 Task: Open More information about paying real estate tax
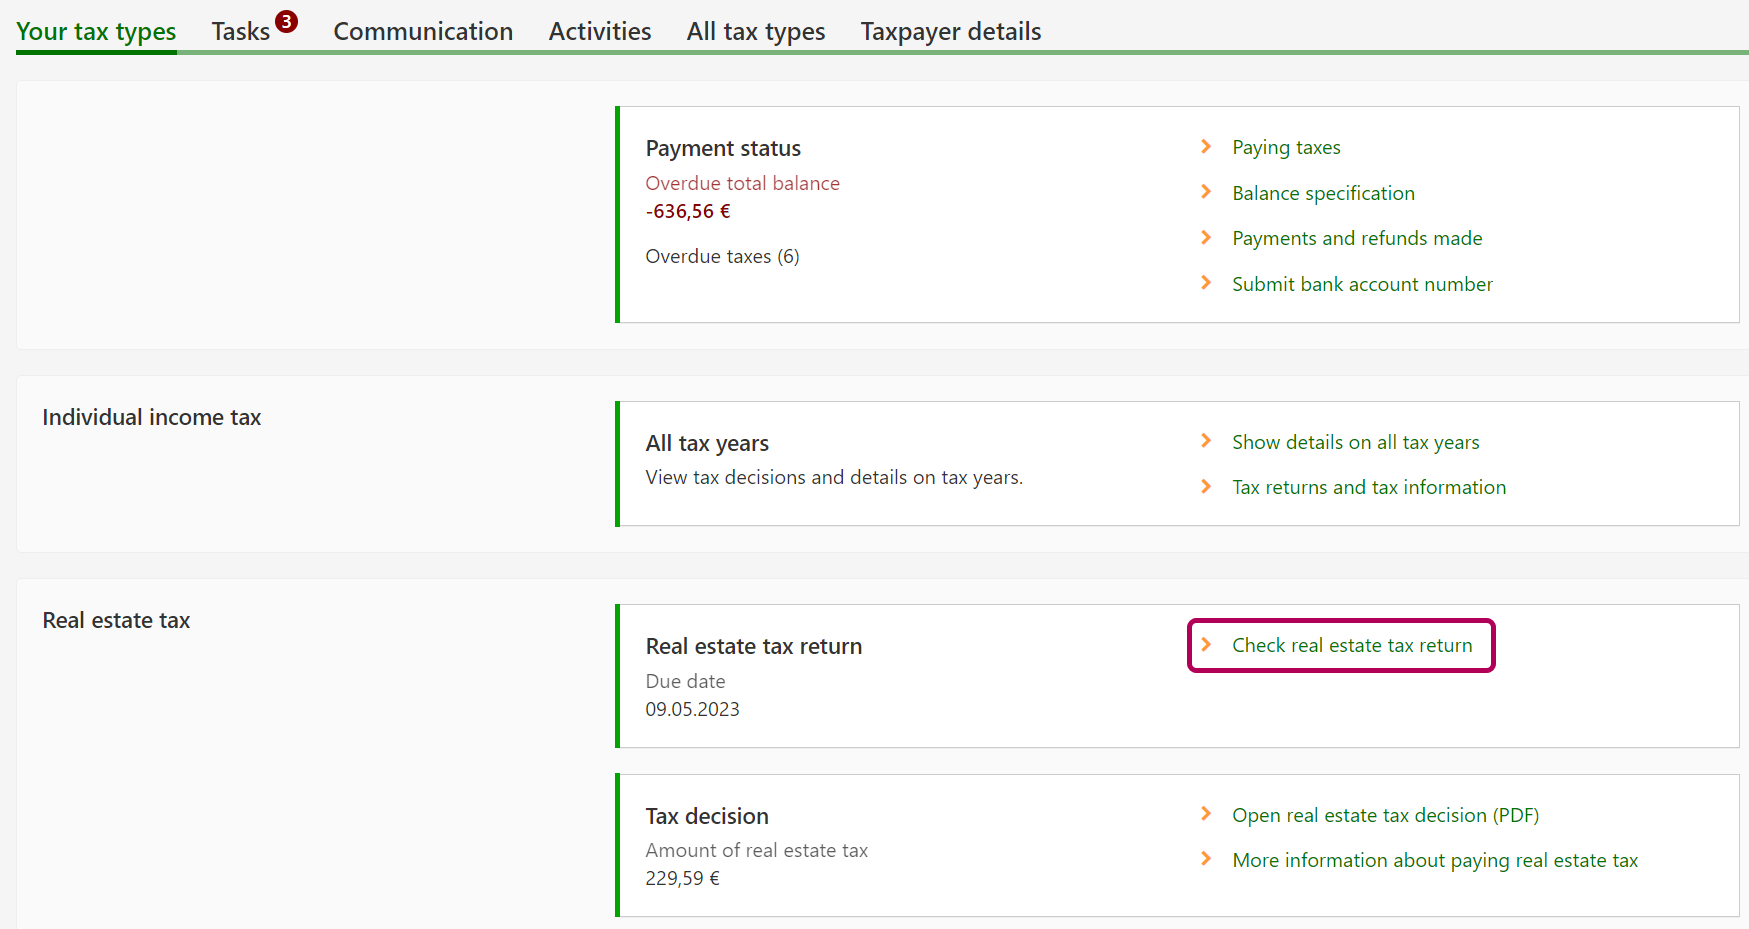click(1435, 860)
